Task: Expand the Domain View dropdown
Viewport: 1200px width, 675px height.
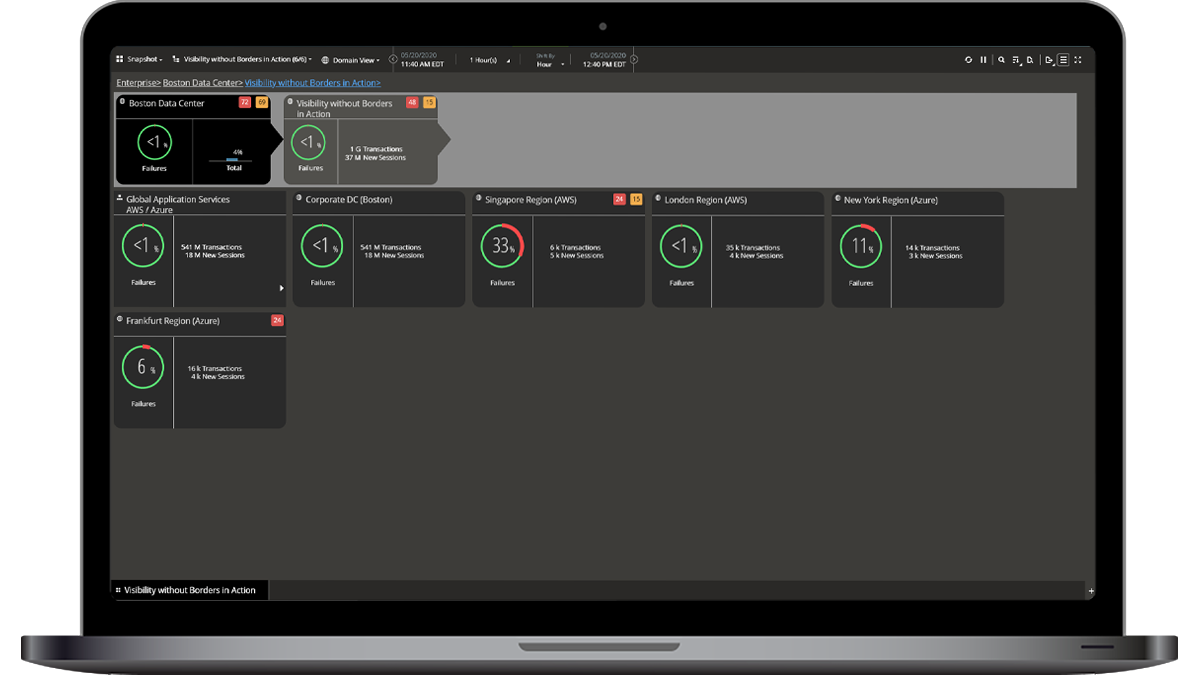Action: coord(351,60)
